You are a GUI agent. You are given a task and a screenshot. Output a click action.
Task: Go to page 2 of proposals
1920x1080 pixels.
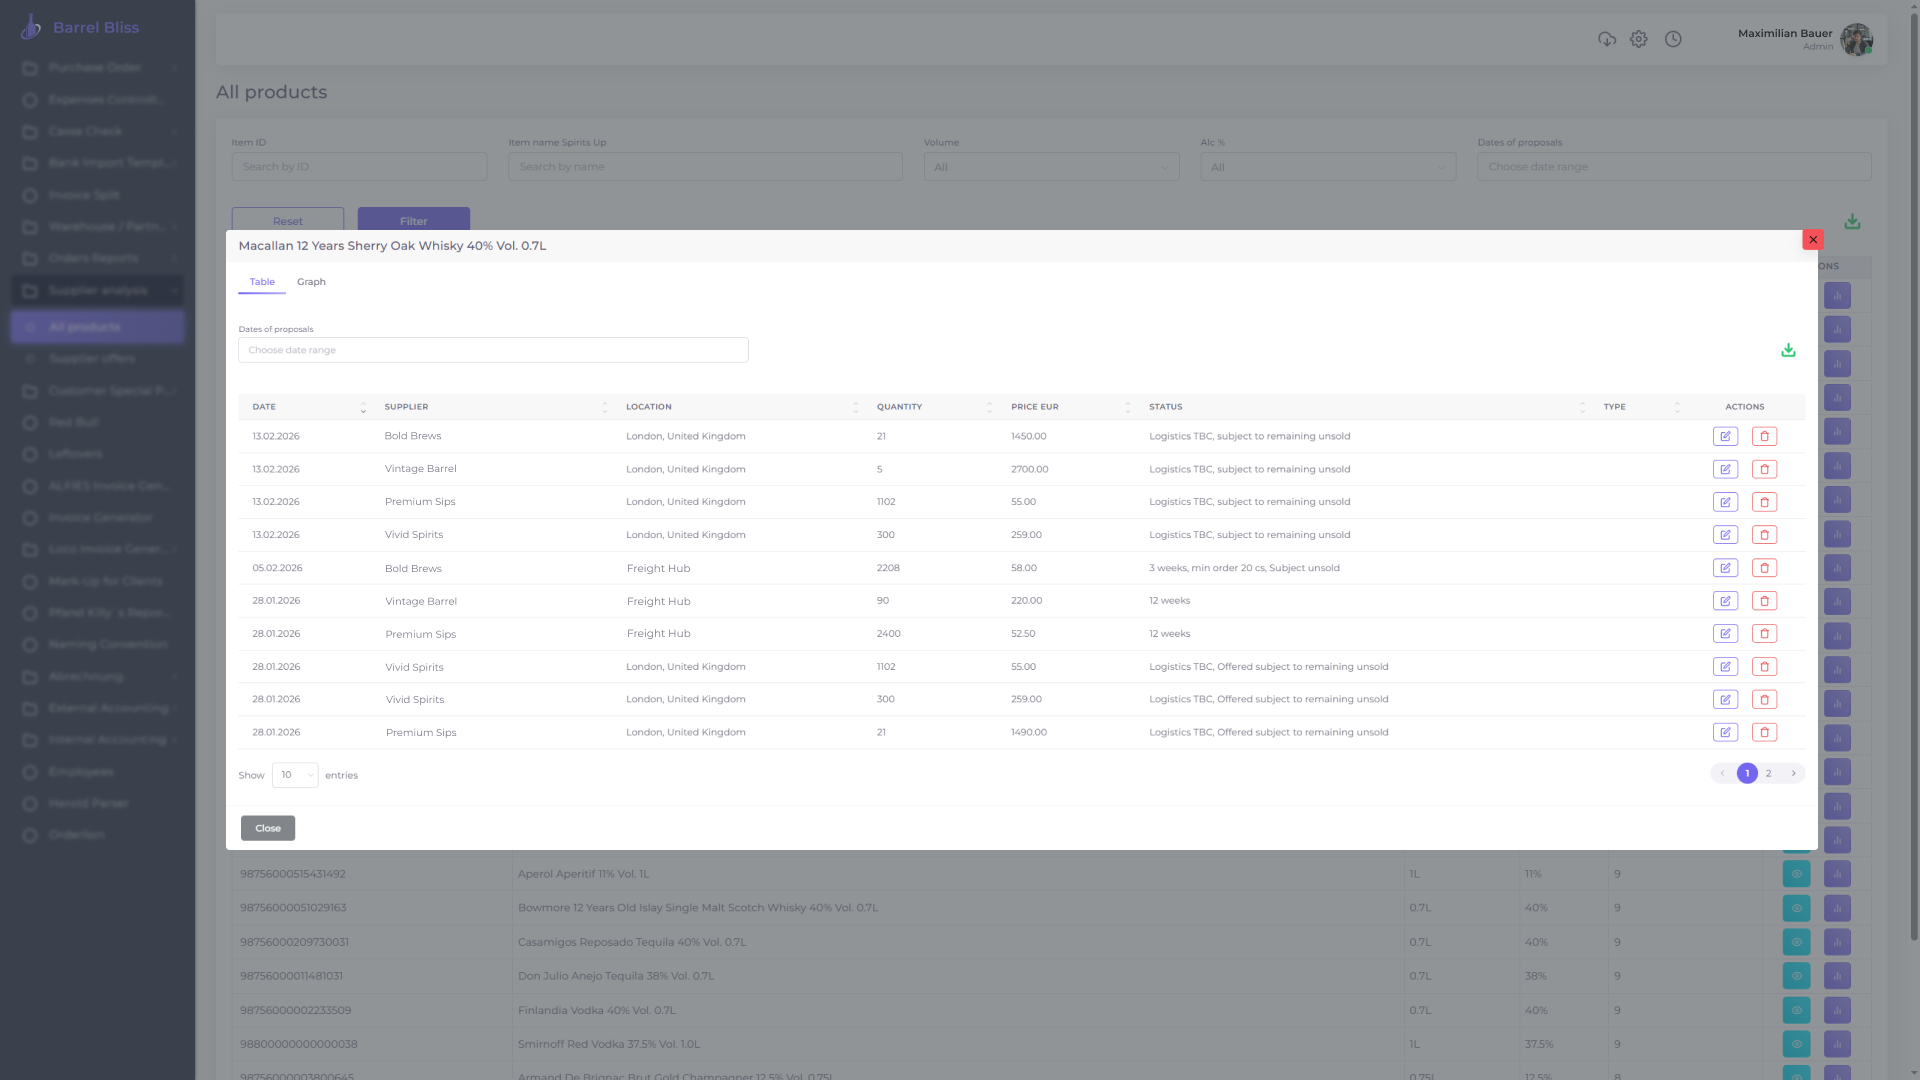1768,773
